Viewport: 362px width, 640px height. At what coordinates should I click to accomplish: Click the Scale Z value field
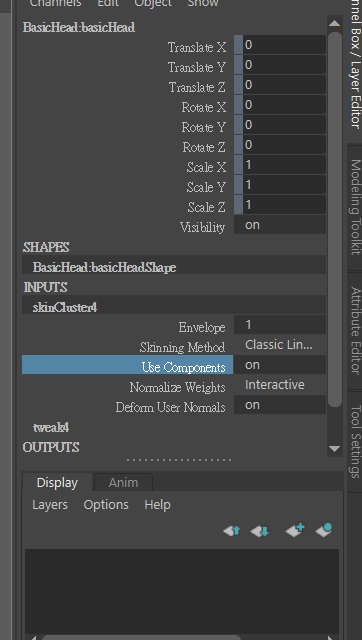coord(284,205)
